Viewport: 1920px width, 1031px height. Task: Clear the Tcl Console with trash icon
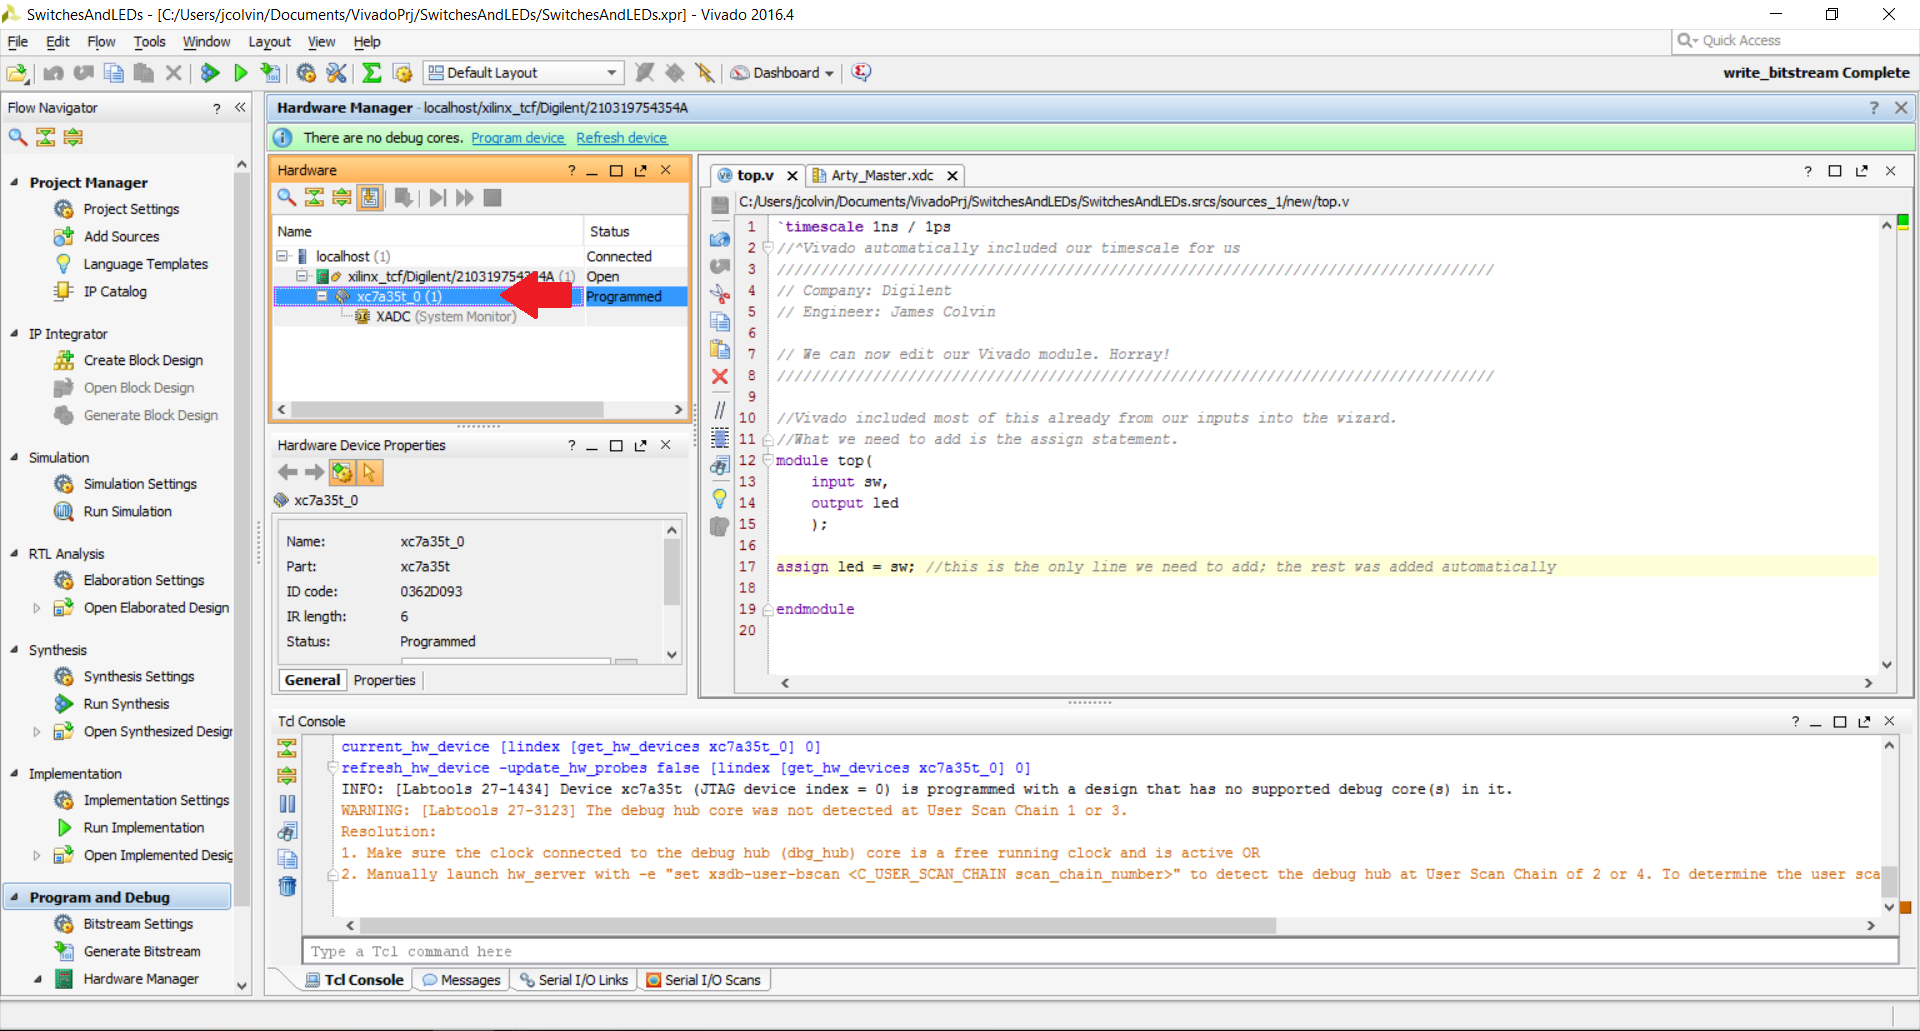(287, 886)
